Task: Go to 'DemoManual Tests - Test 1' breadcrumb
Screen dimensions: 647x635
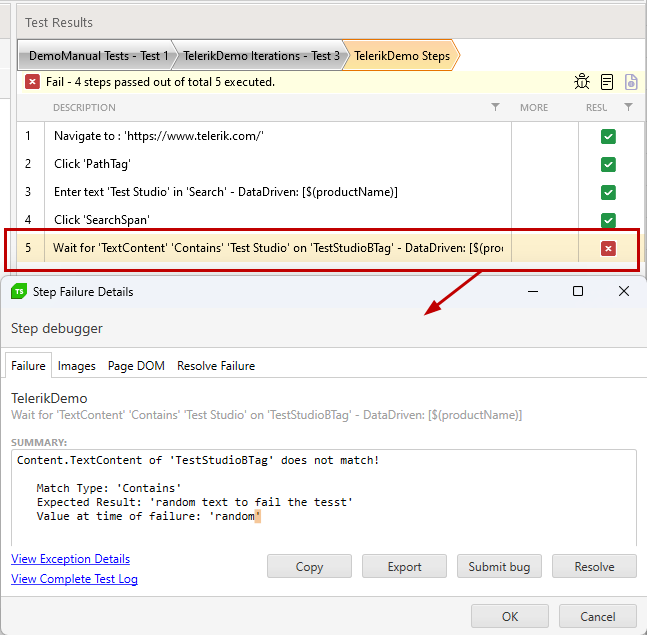Action: pyautogui.click(x=98, y=56)
